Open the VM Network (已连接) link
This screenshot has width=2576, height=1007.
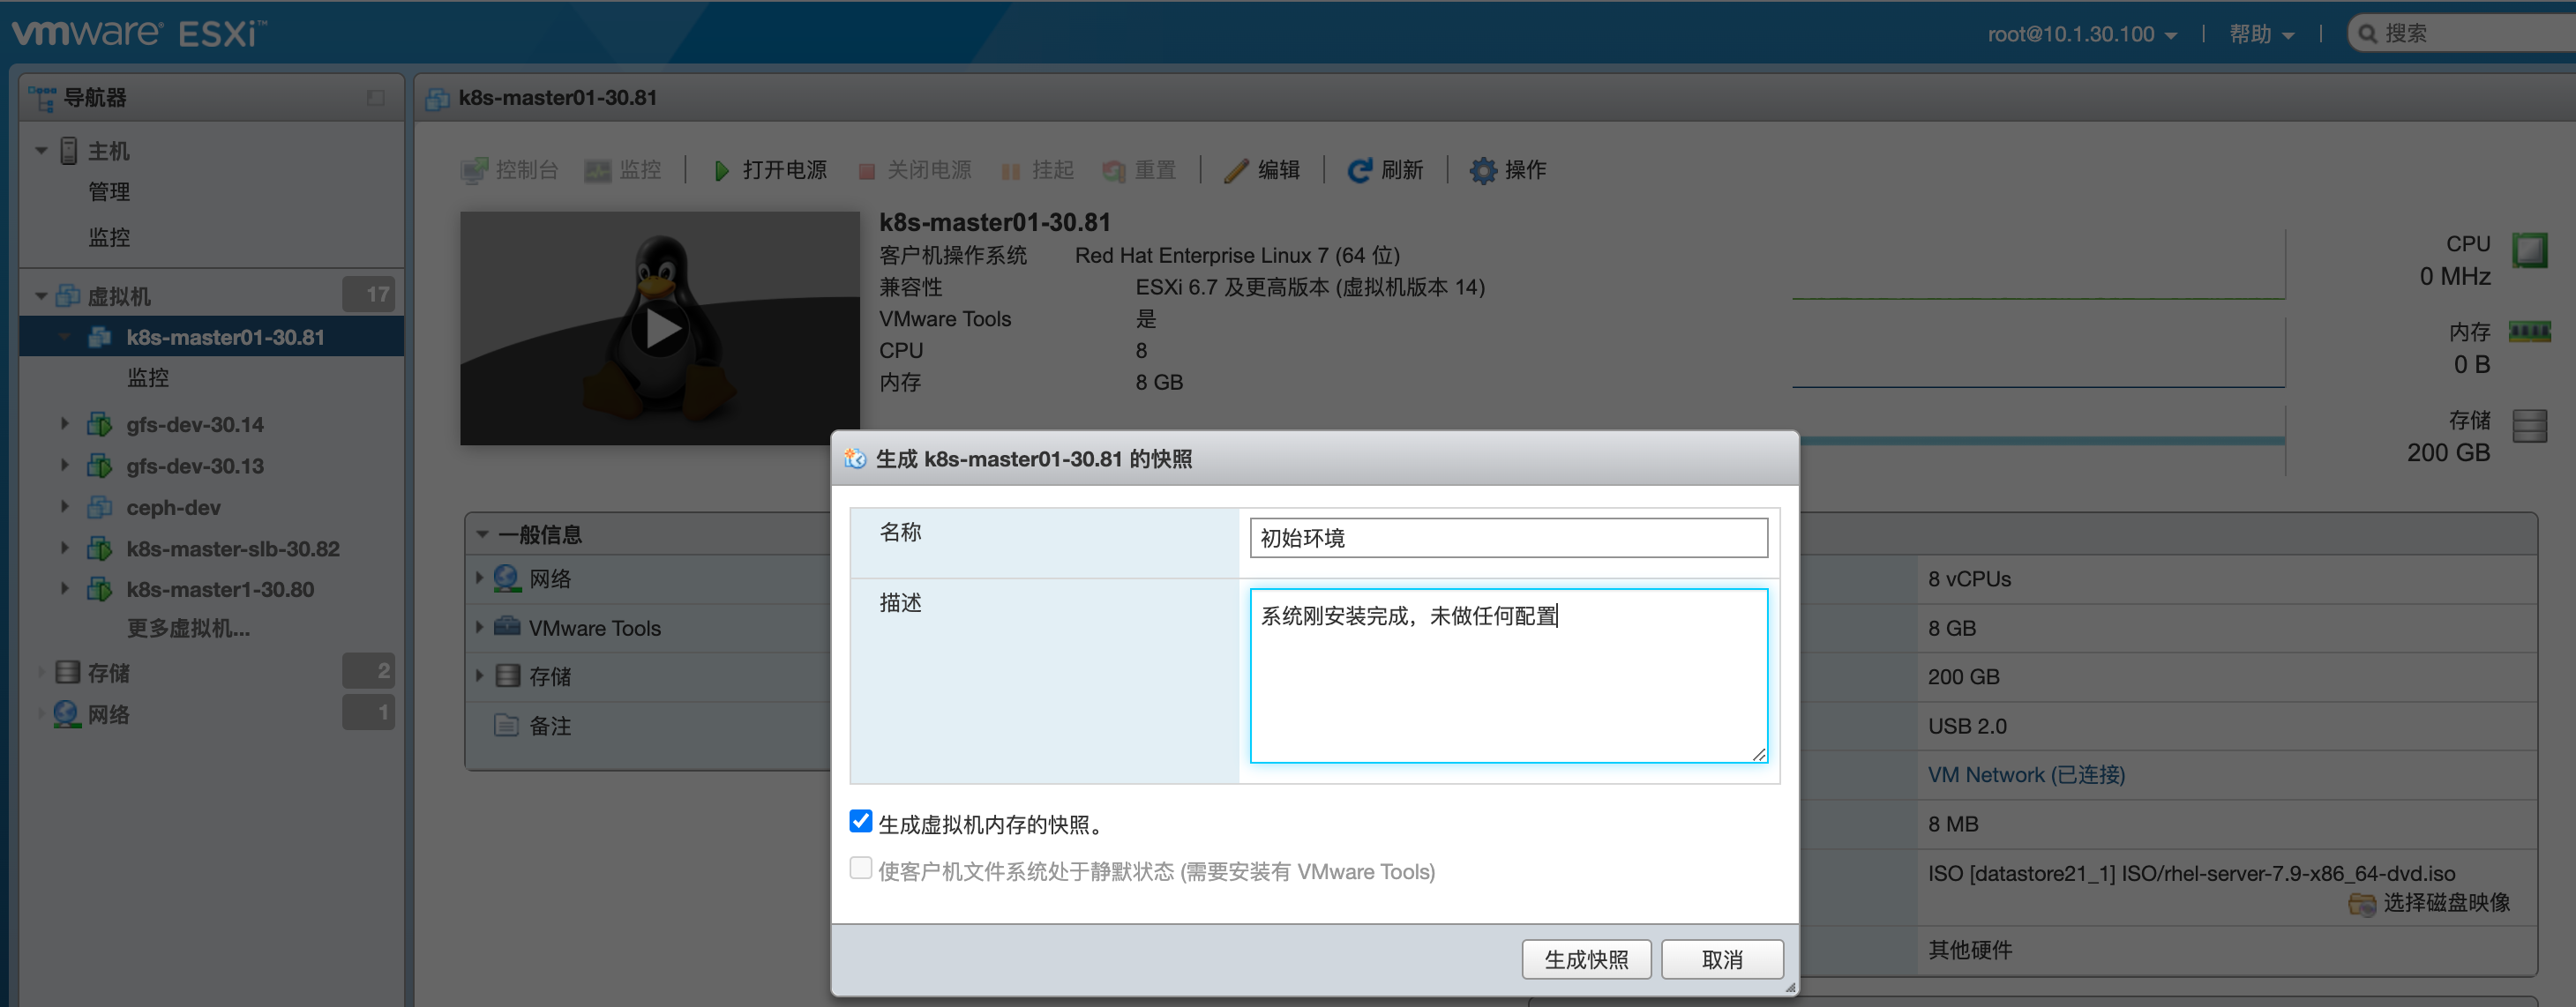pos(2026,775)
